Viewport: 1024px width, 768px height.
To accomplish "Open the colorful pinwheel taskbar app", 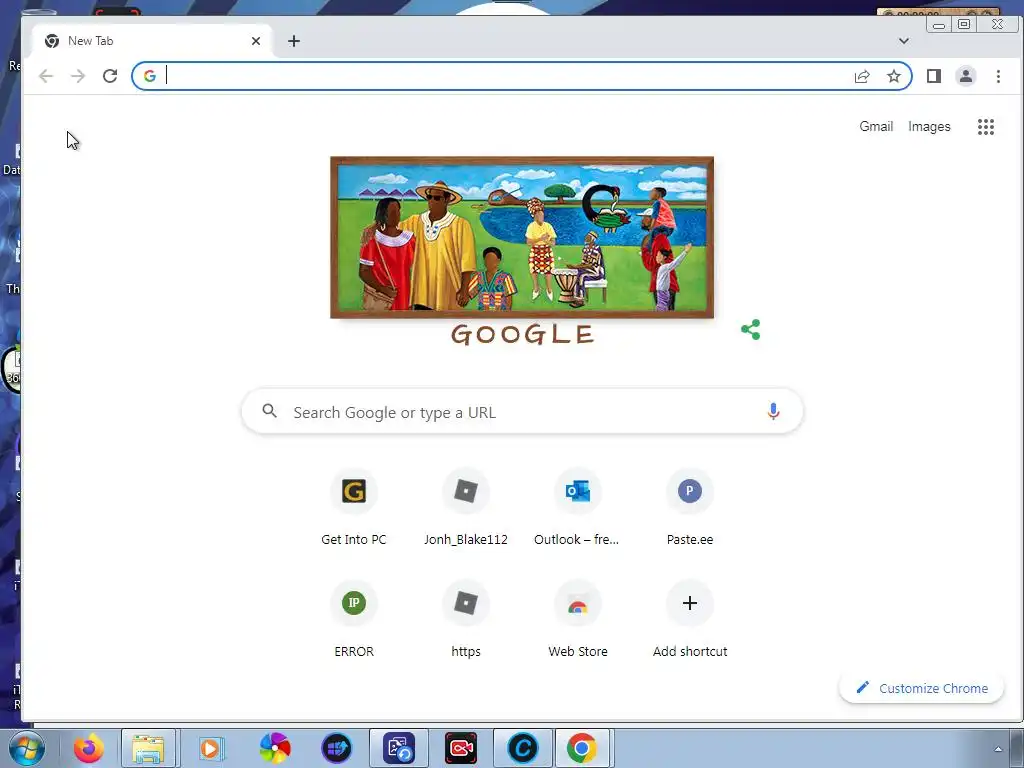I will coord(275,748).
